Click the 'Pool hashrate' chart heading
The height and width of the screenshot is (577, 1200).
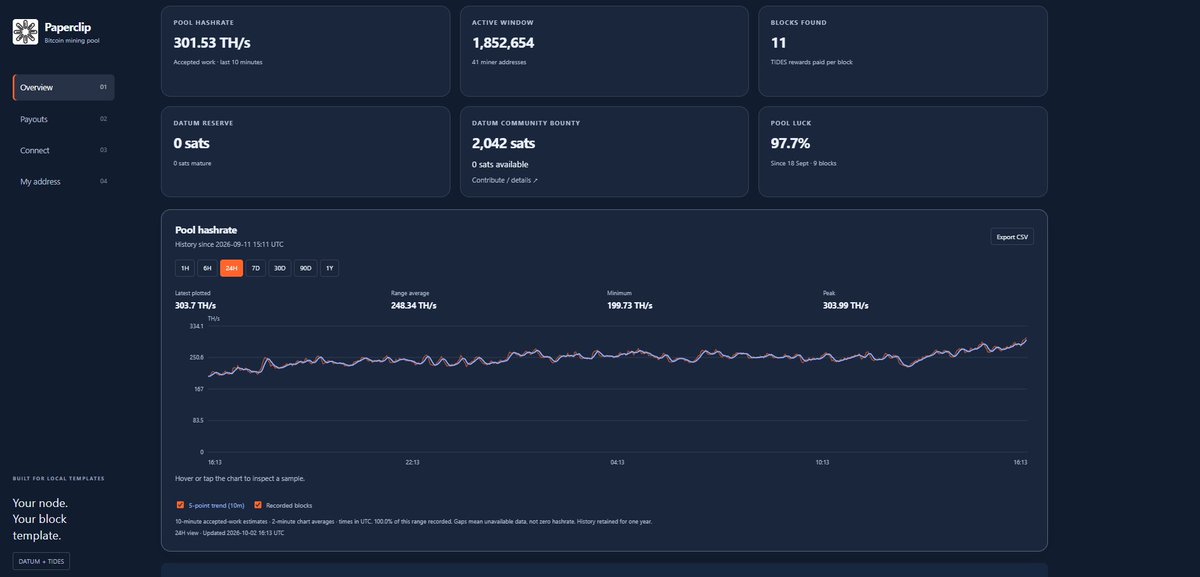click(x=205, y=230)
